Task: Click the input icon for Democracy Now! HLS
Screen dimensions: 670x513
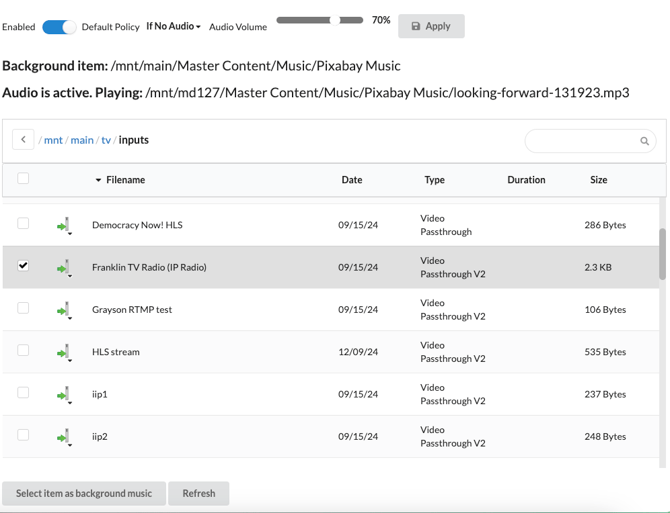Action: [64, 226]
